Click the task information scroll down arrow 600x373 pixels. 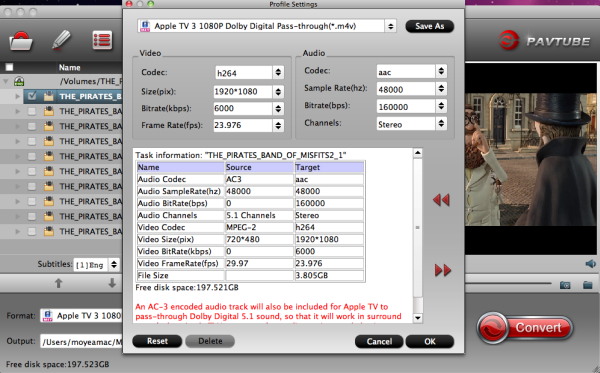(x=417, y=318)
